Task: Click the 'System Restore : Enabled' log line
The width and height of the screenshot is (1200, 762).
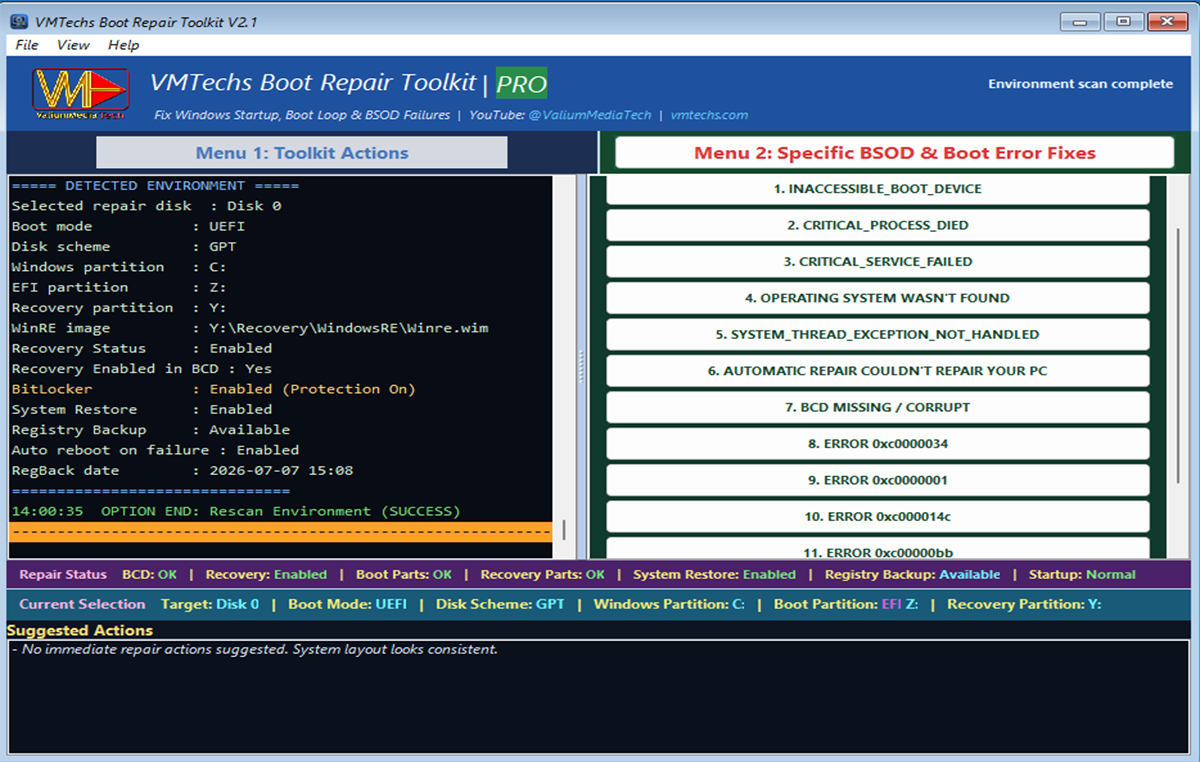Action: point(142,409)
